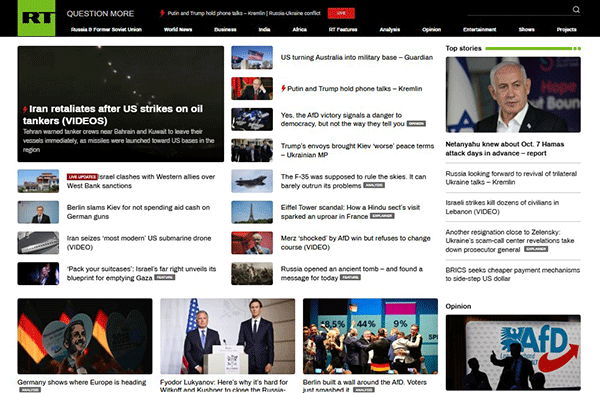Image resolution: width=600 pixels, height=393 pixels.
Task: Open BRICS seeks cheaper payment mechanisms story
Action: click(512, 274)
